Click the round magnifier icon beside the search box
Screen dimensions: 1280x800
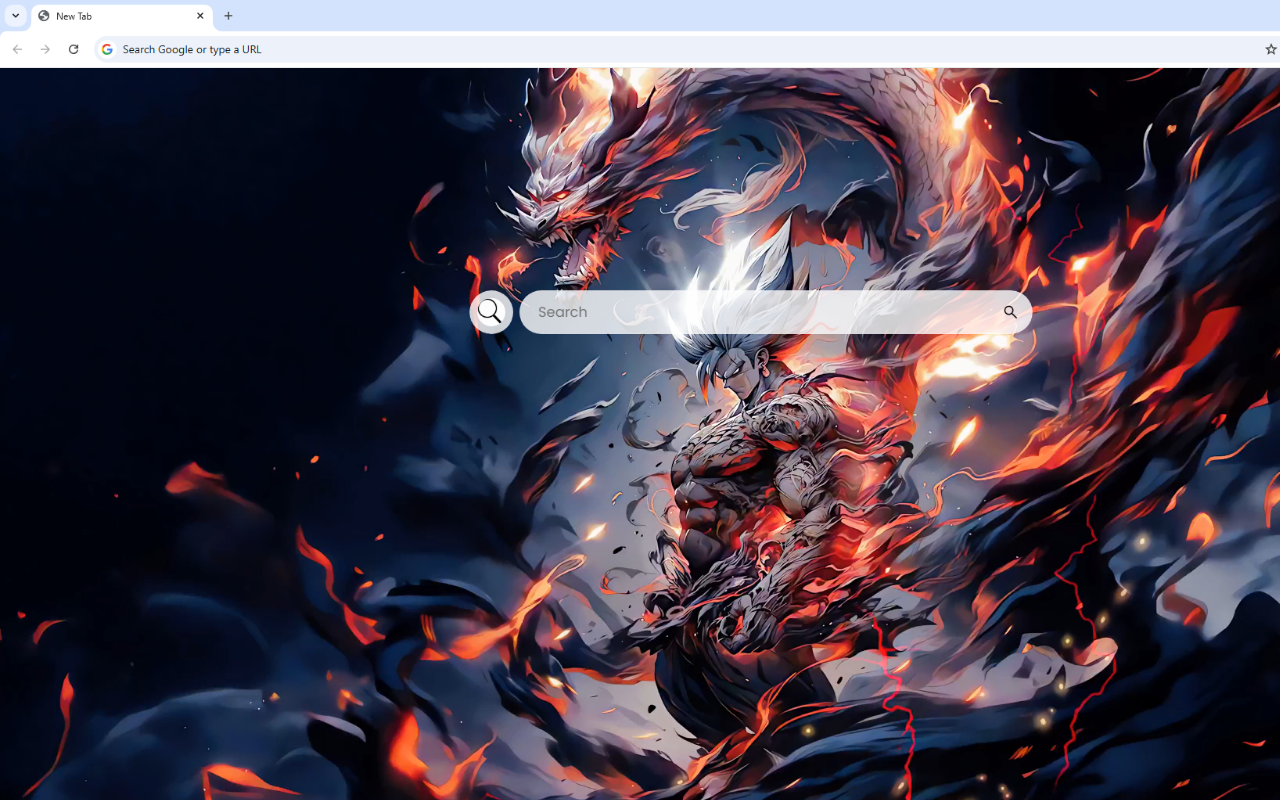[x=490, y=312]
